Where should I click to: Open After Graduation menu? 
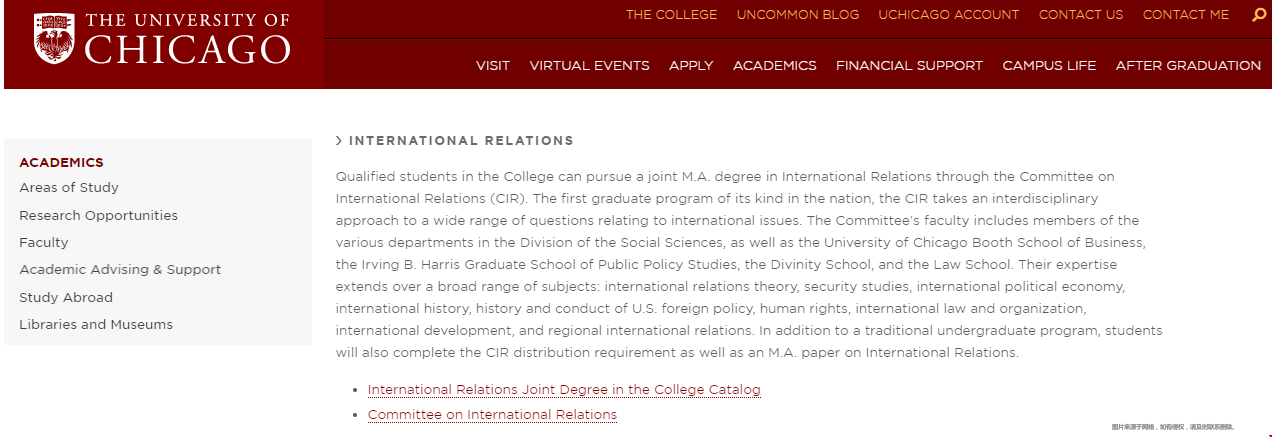coord(1188,66)
